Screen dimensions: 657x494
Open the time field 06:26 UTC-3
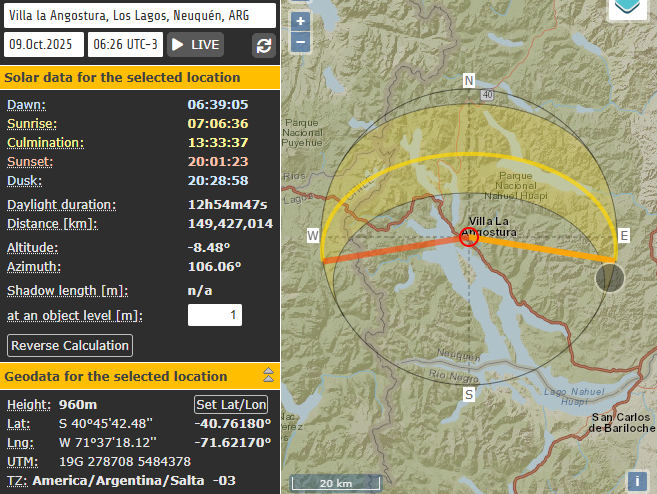coord(125,45)
